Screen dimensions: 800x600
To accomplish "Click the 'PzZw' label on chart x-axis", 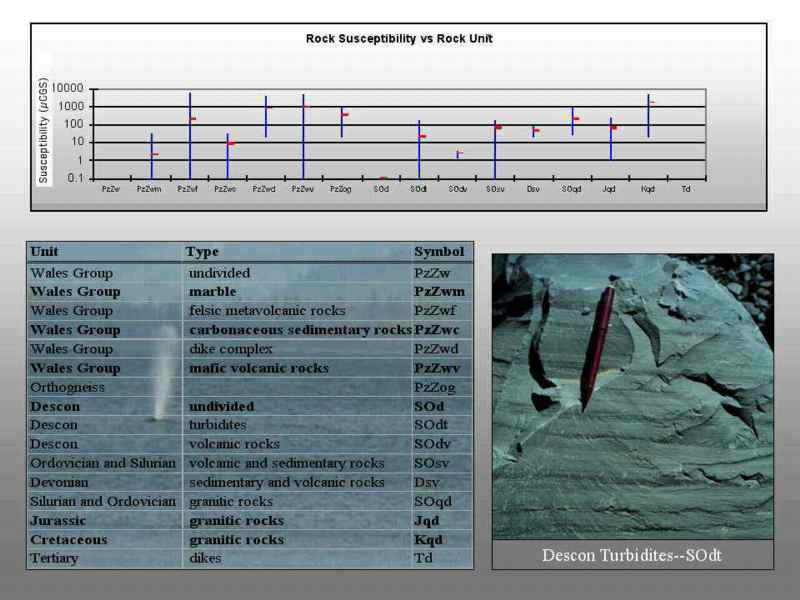I will (111, 188).
